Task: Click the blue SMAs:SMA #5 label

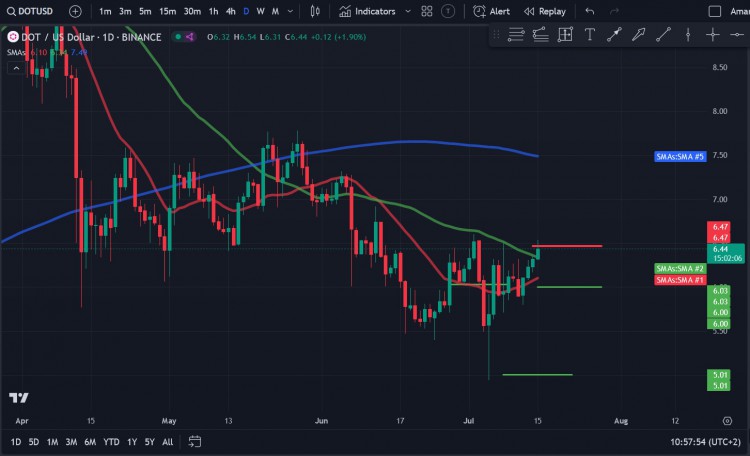Action: [x=680, y=156]
